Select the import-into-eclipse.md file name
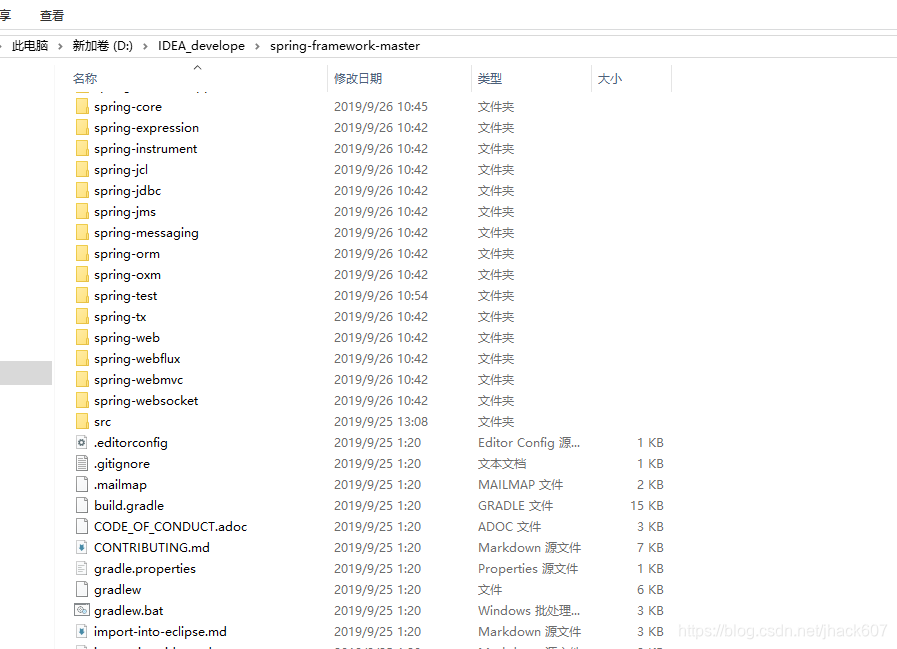 [160, 632]
